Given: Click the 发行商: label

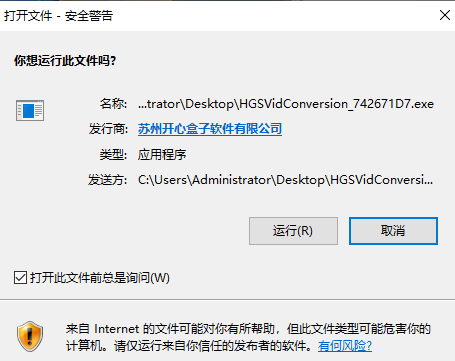Looking at the screenshot, I should click(108, 129).
